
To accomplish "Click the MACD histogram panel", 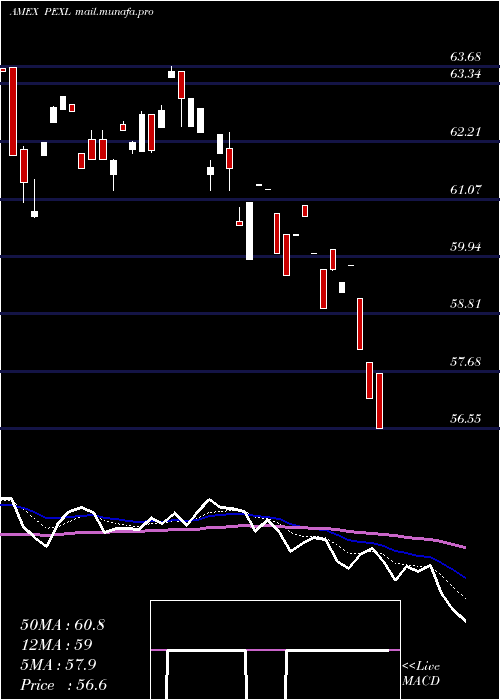I will [275, 650].
